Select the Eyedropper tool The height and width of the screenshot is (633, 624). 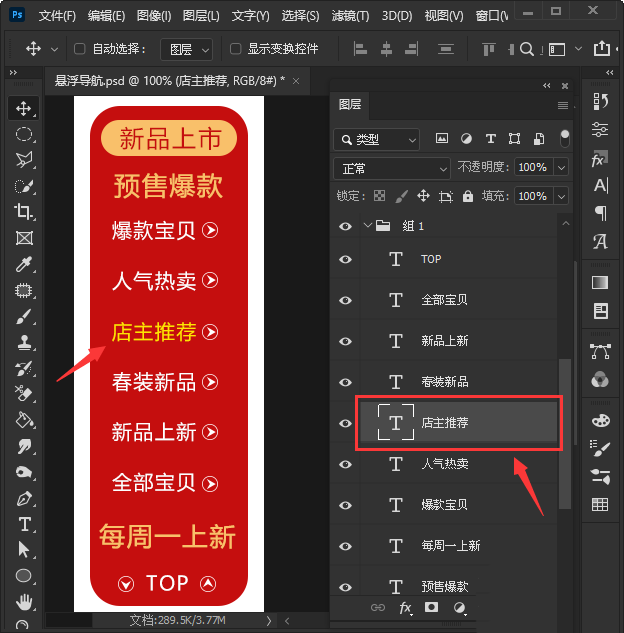coord(23,264)
